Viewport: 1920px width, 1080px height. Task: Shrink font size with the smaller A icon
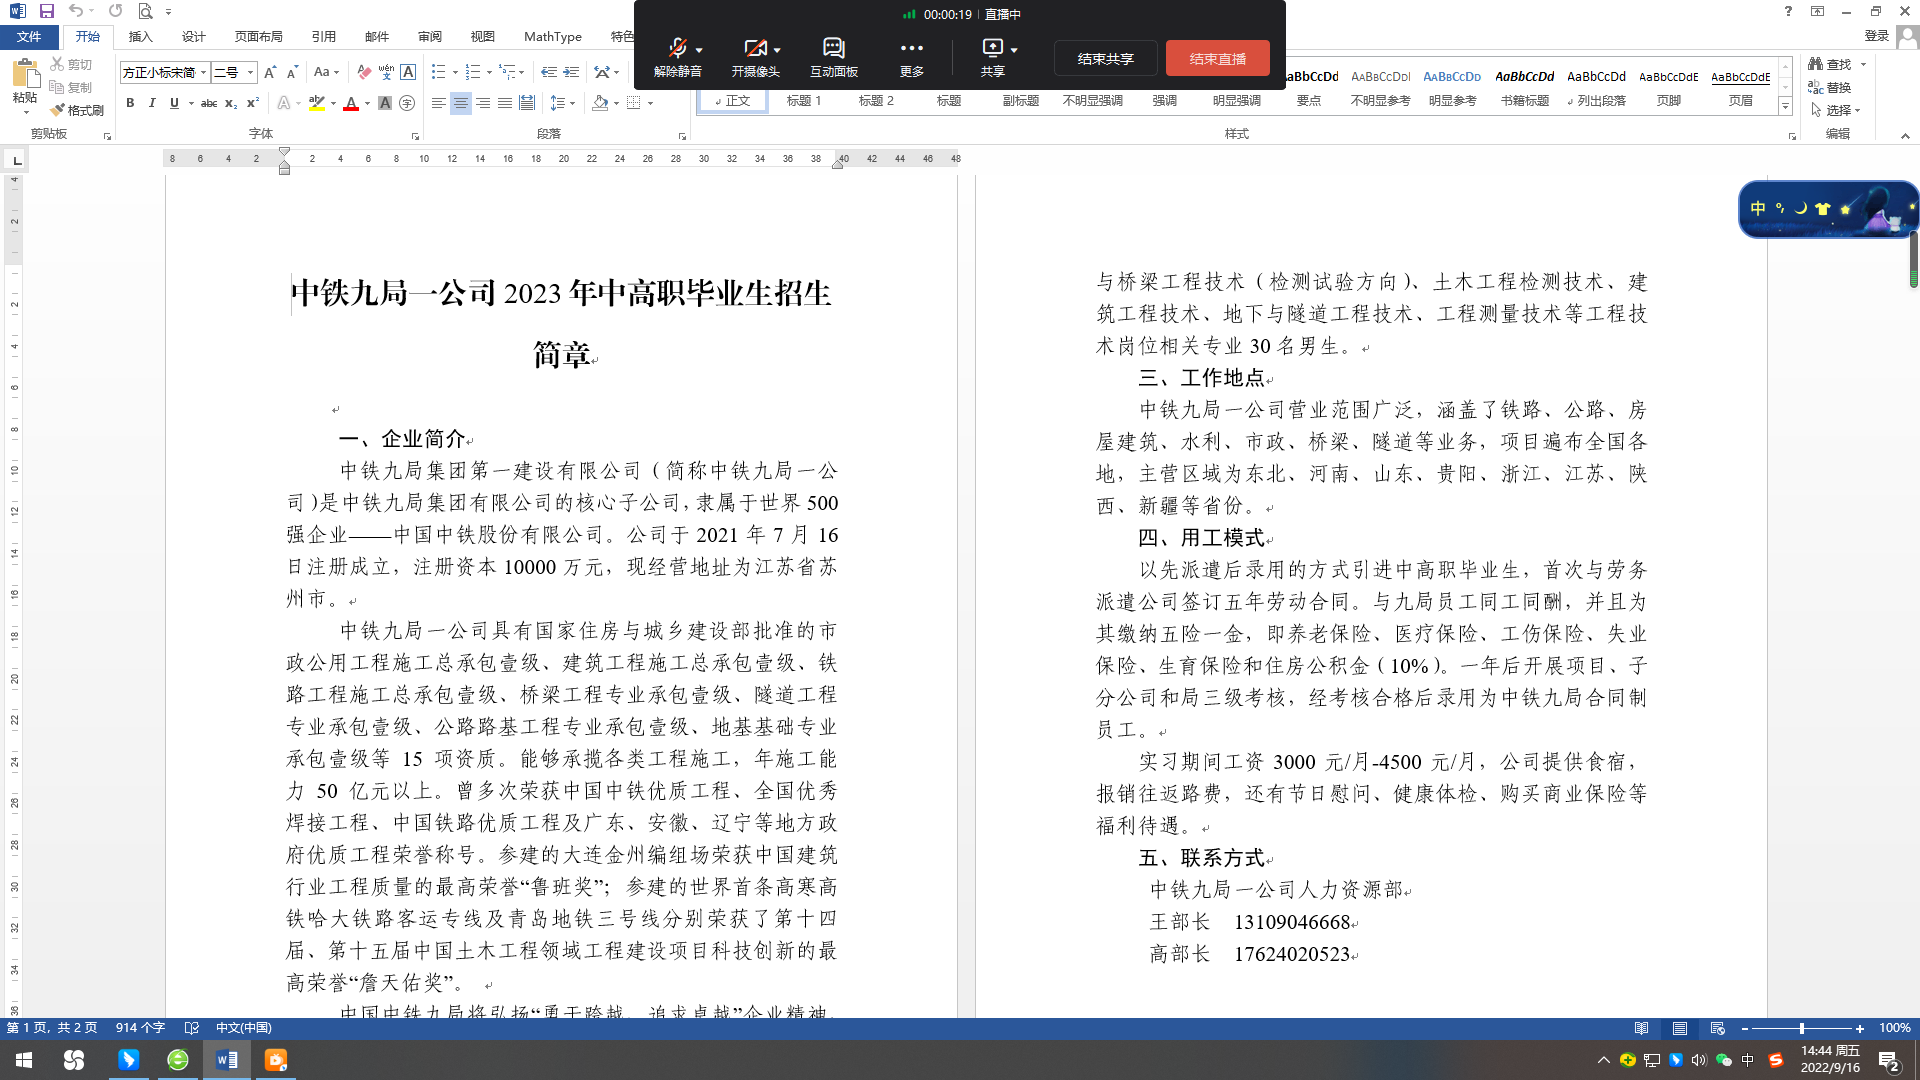(292, 72)
